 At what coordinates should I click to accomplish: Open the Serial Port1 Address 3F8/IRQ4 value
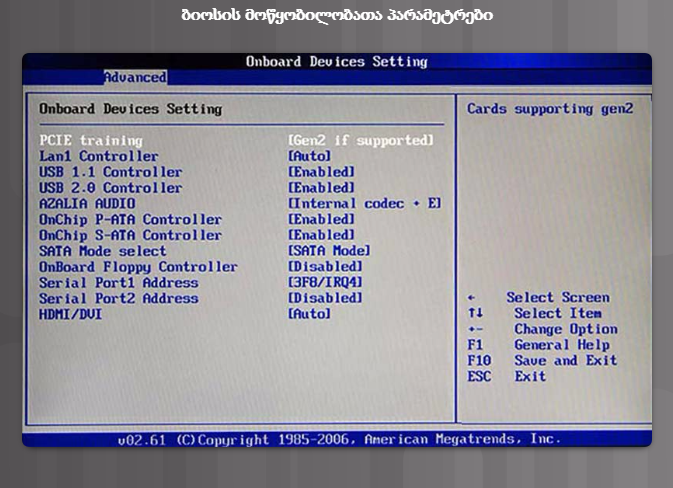[325, 283]
